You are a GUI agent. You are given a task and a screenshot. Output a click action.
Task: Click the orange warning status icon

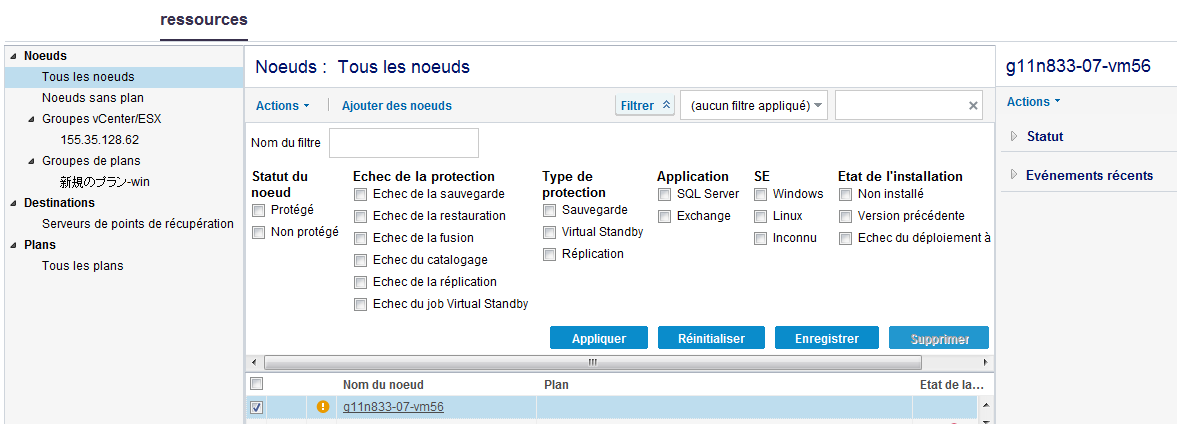[x=323, y=407]
